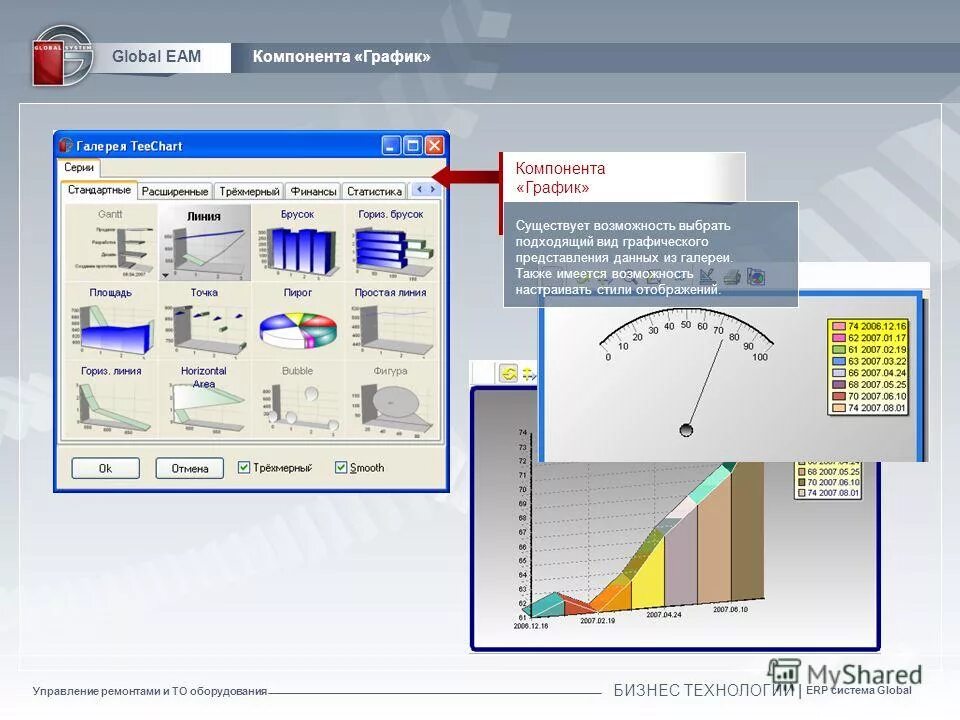Screen dimensions: 960x720
Task: Click legend swatch for 61 2007.02.19
Action: [x=838, y=350]
